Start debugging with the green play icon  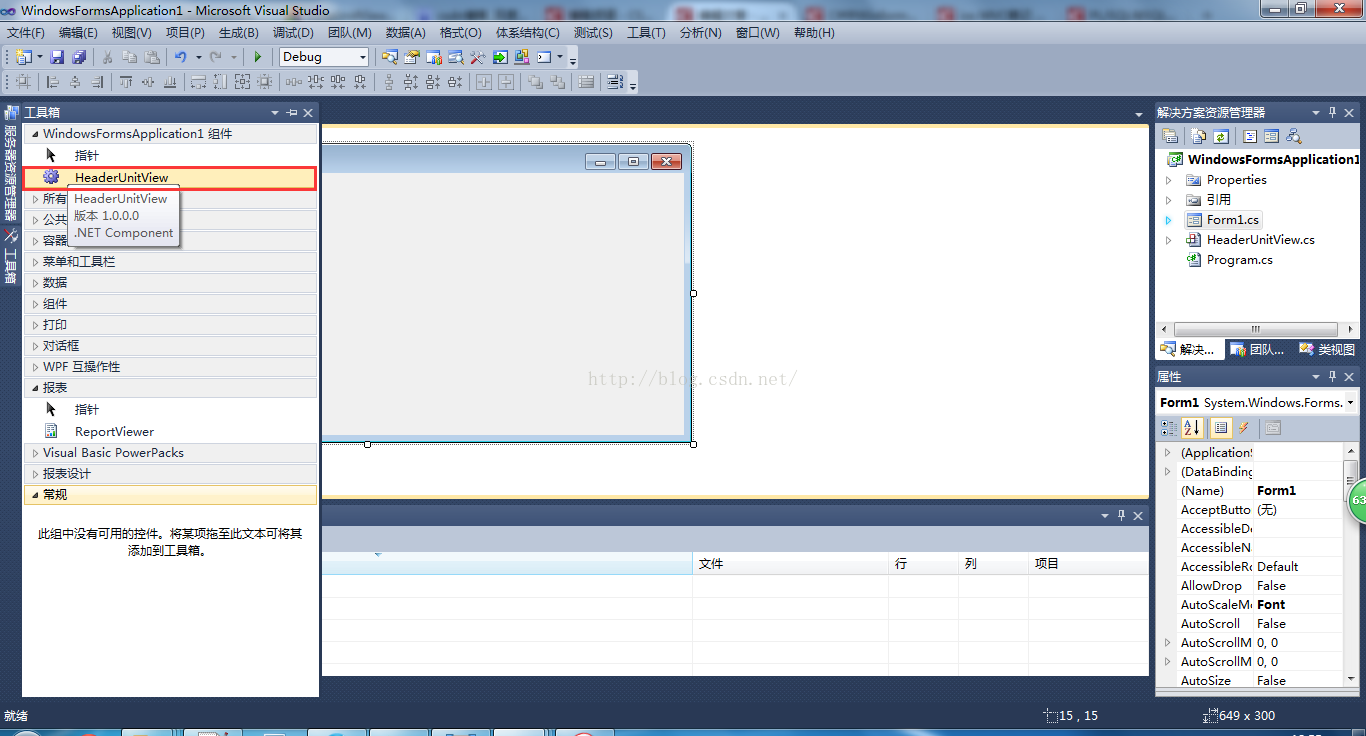click(x=258, y=57)
